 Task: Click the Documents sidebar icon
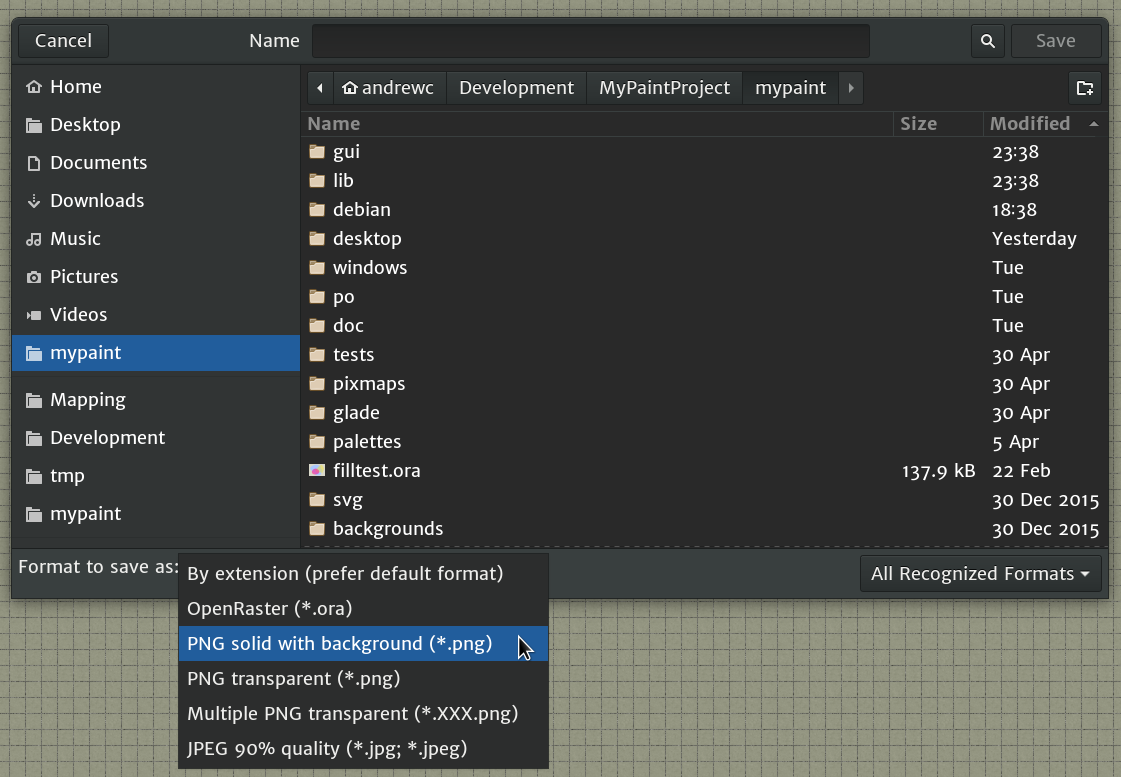[x=34, y=163]
